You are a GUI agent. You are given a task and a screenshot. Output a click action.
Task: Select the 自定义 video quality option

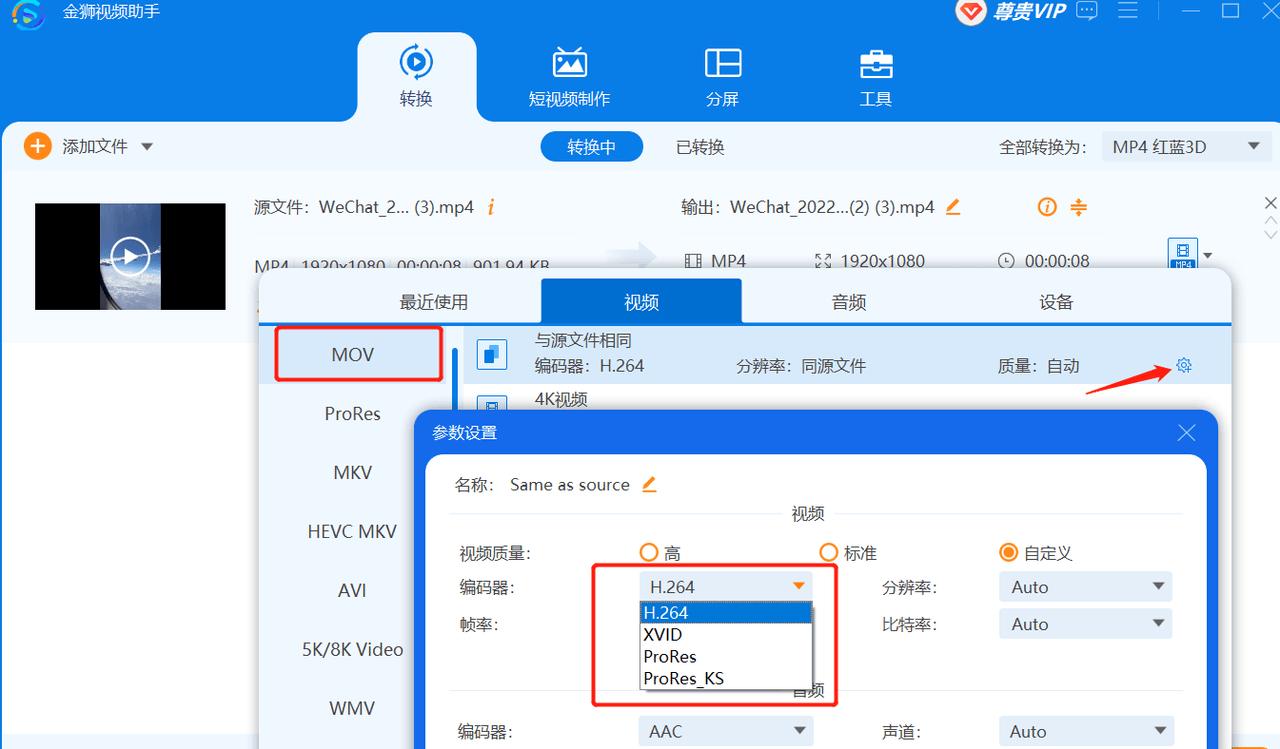1008,552
